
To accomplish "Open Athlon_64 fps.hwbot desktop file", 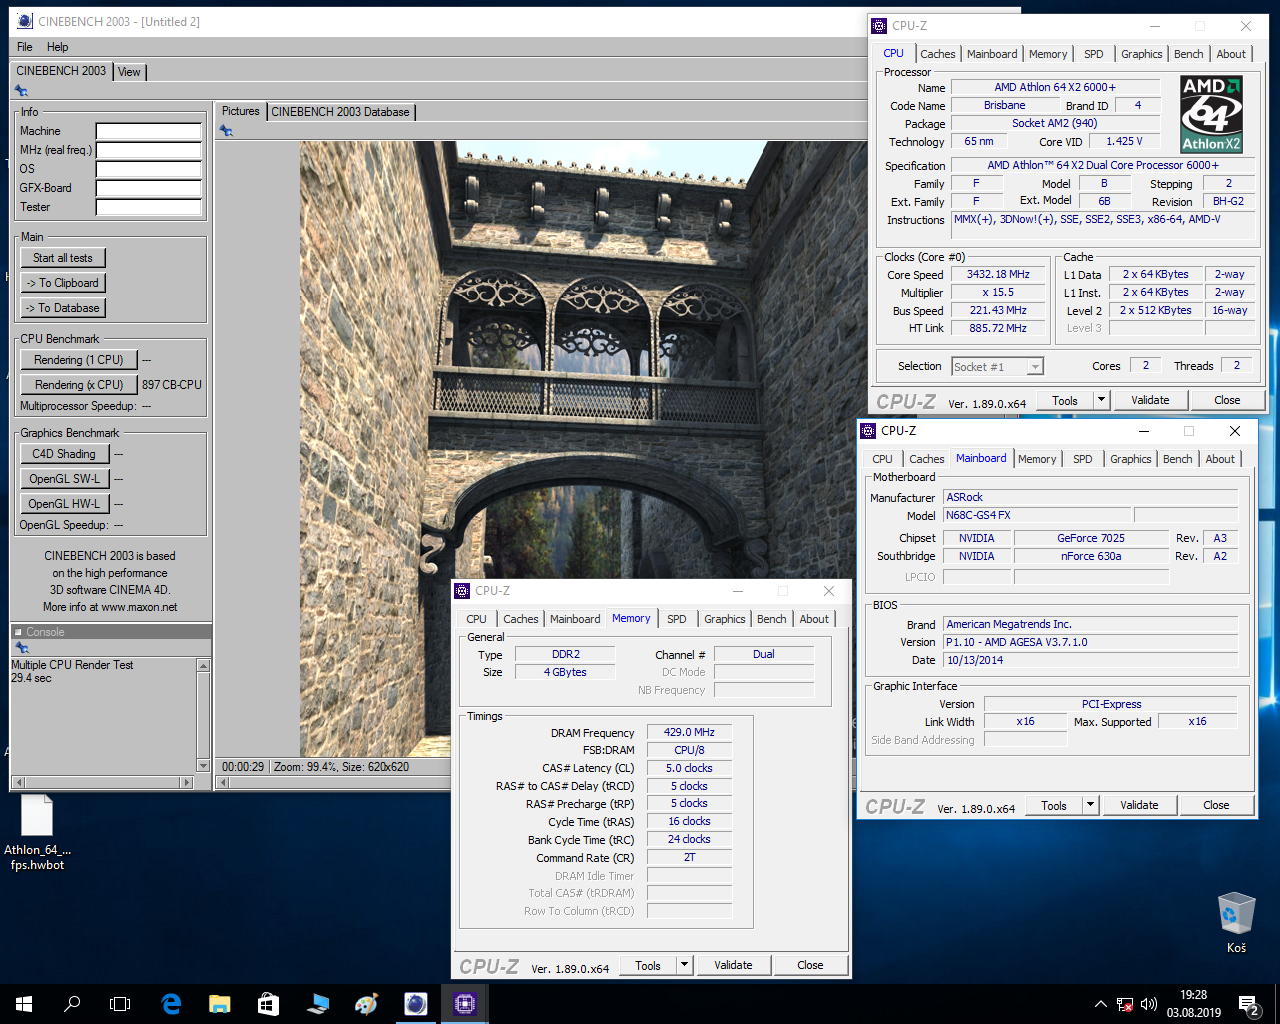I will (37, 832).
